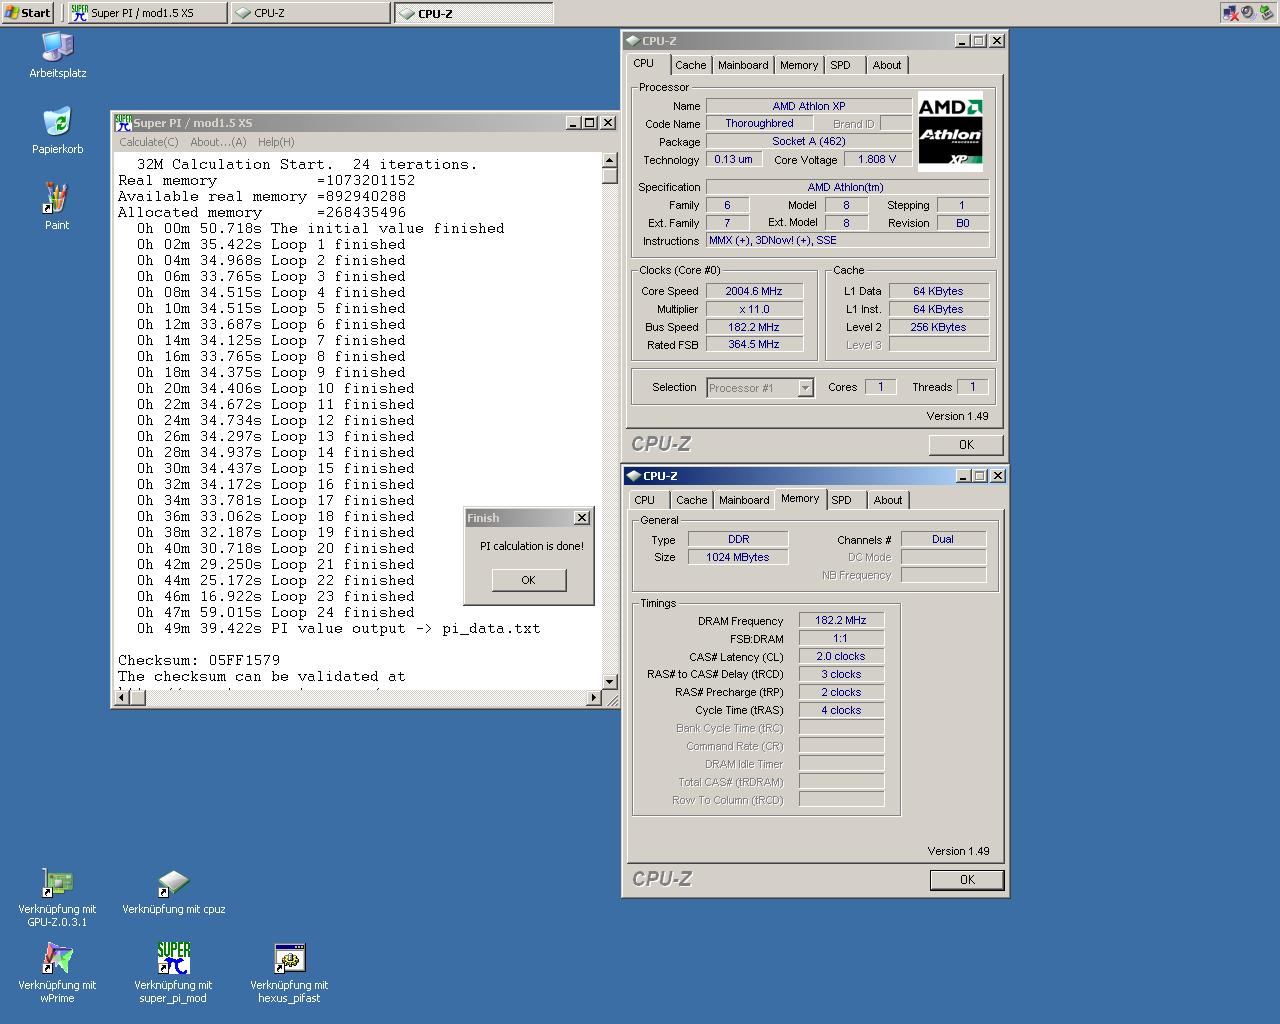The image size is (1280, 1024).
Task: Select the About tab in lower CPU-Z
Action: (888, 500)
